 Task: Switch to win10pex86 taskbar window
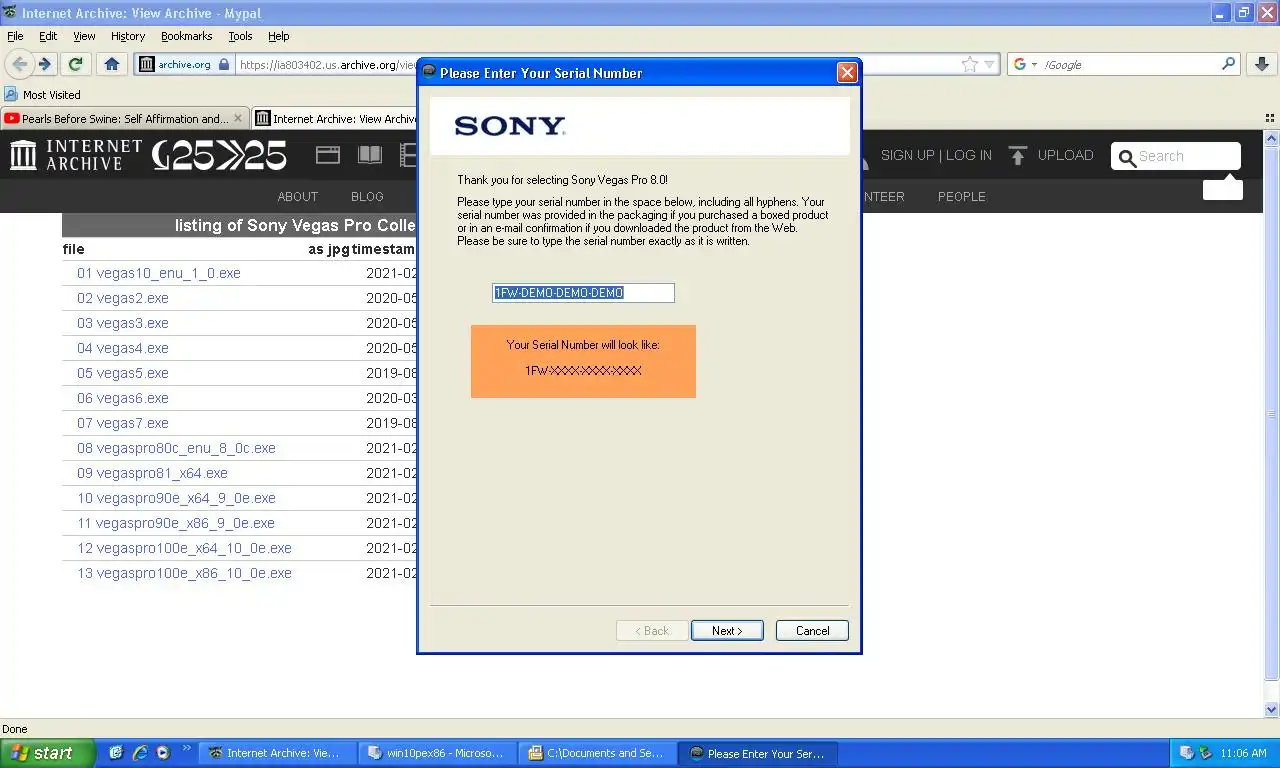438,753
